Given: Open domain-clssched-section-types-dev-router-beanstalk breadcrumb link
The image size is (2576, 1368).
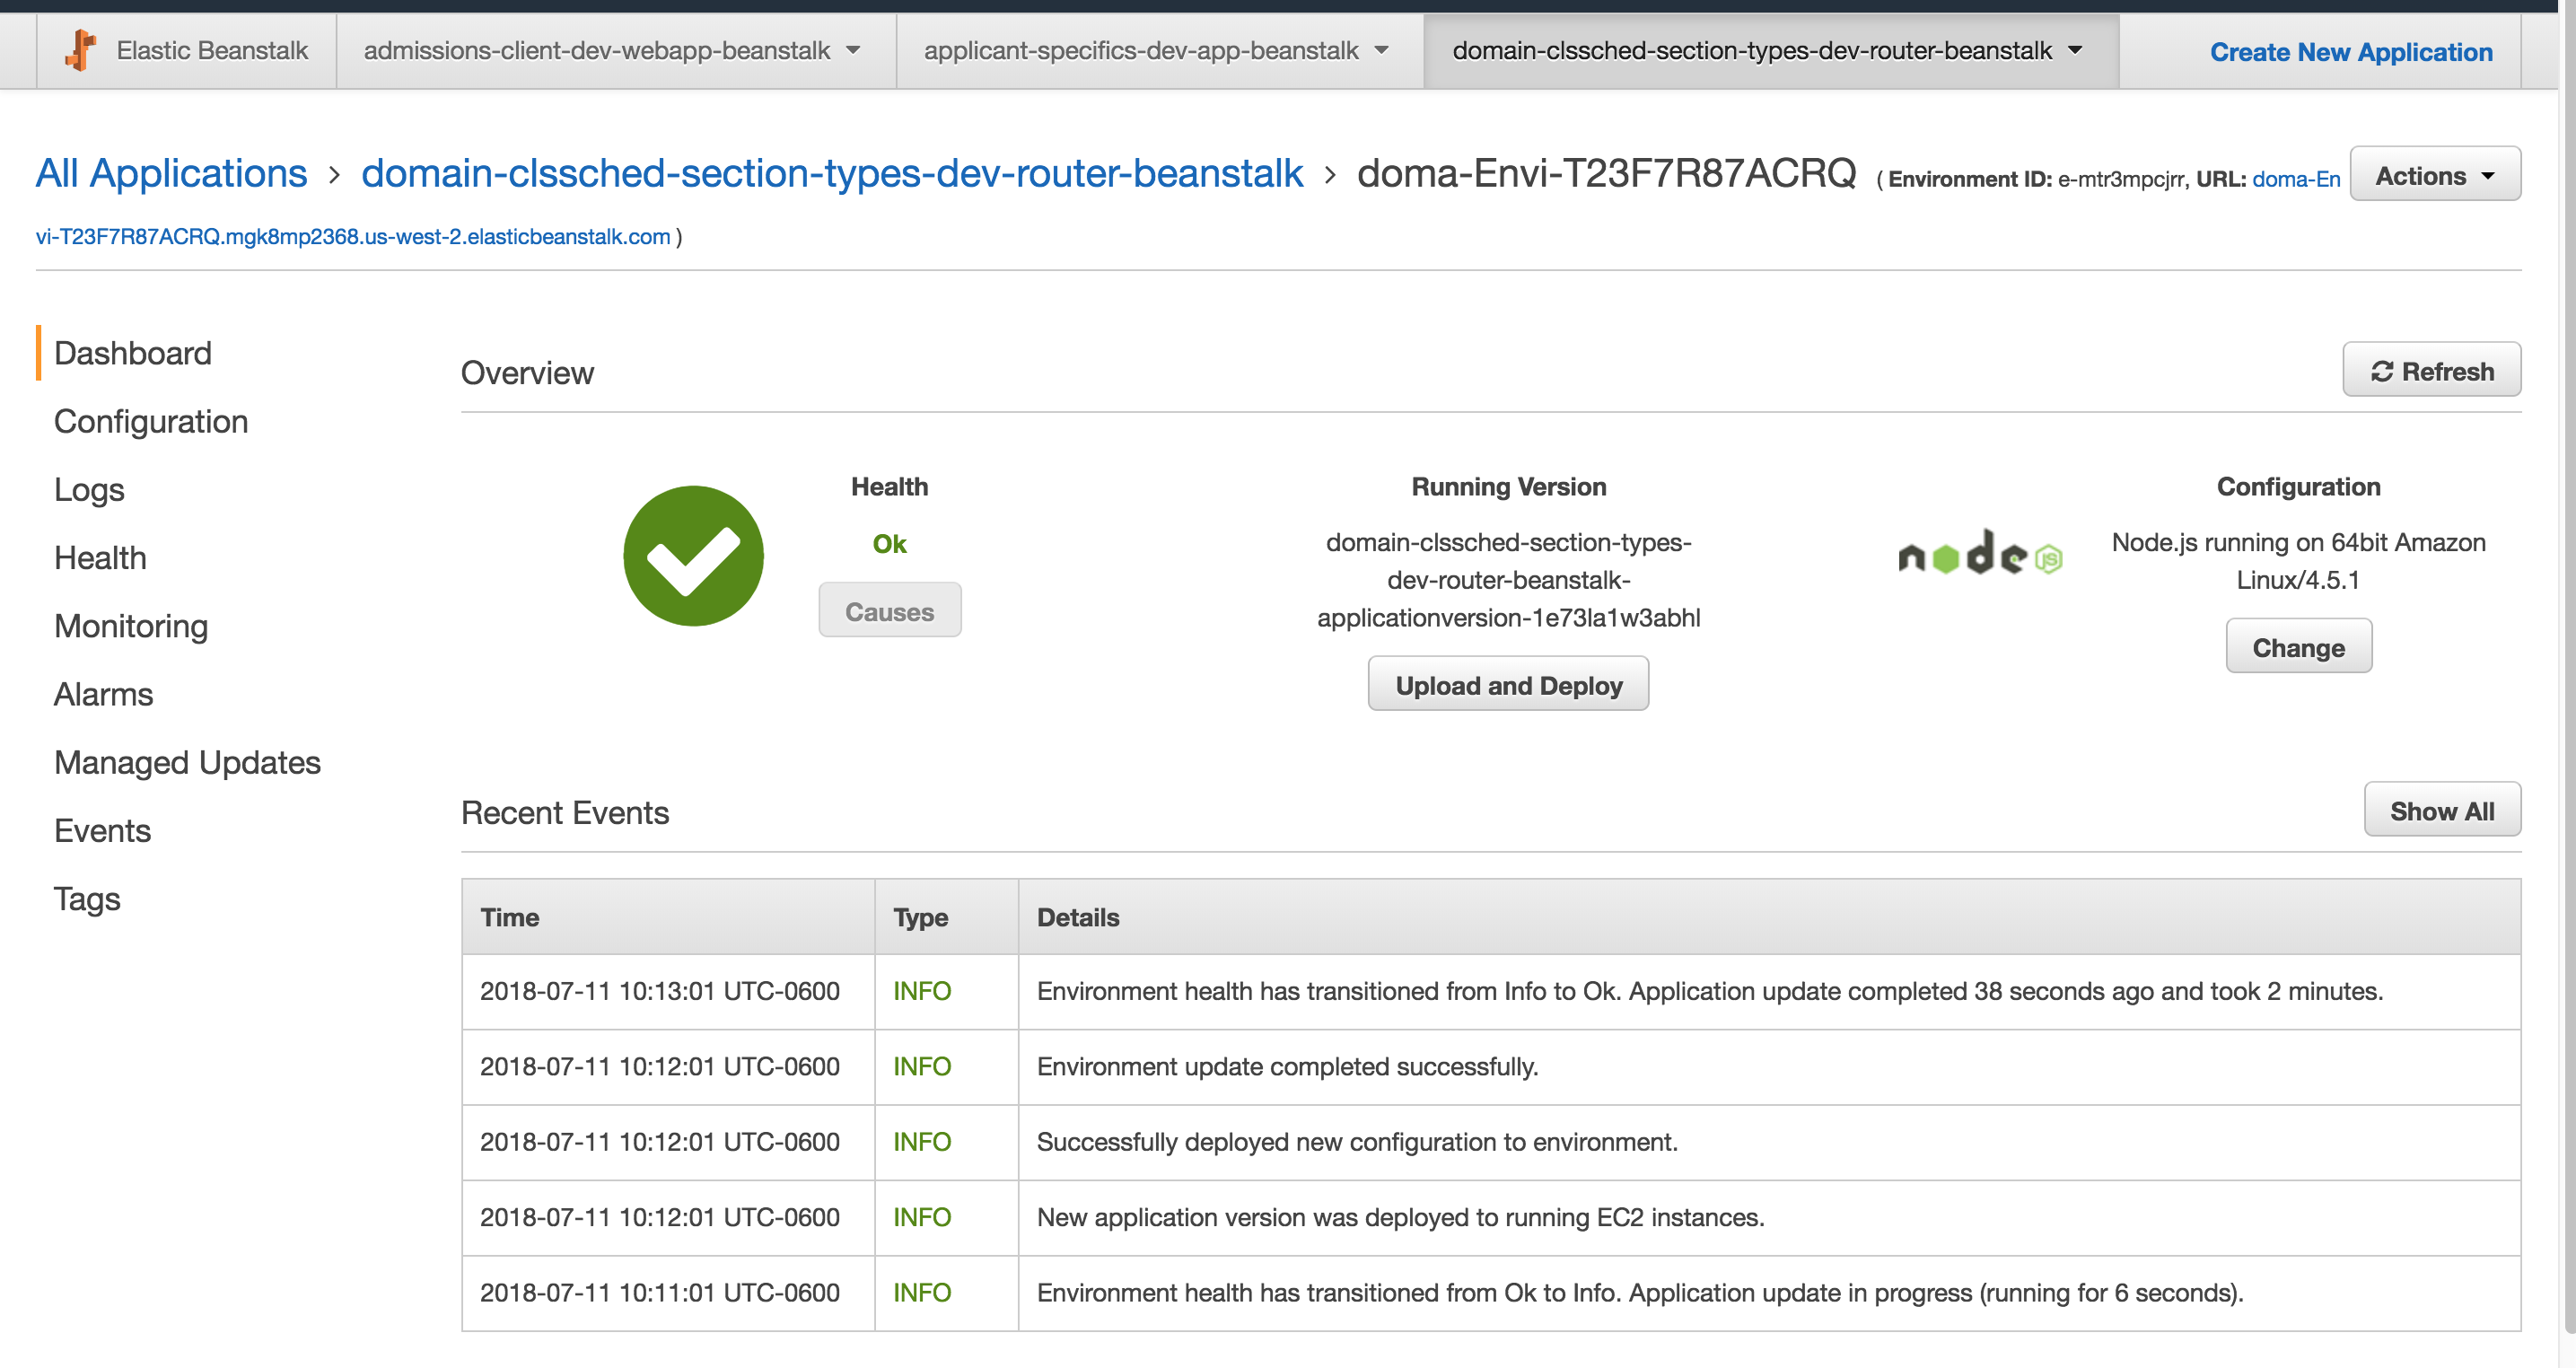Looking at the screenshot, I should 832,174.
